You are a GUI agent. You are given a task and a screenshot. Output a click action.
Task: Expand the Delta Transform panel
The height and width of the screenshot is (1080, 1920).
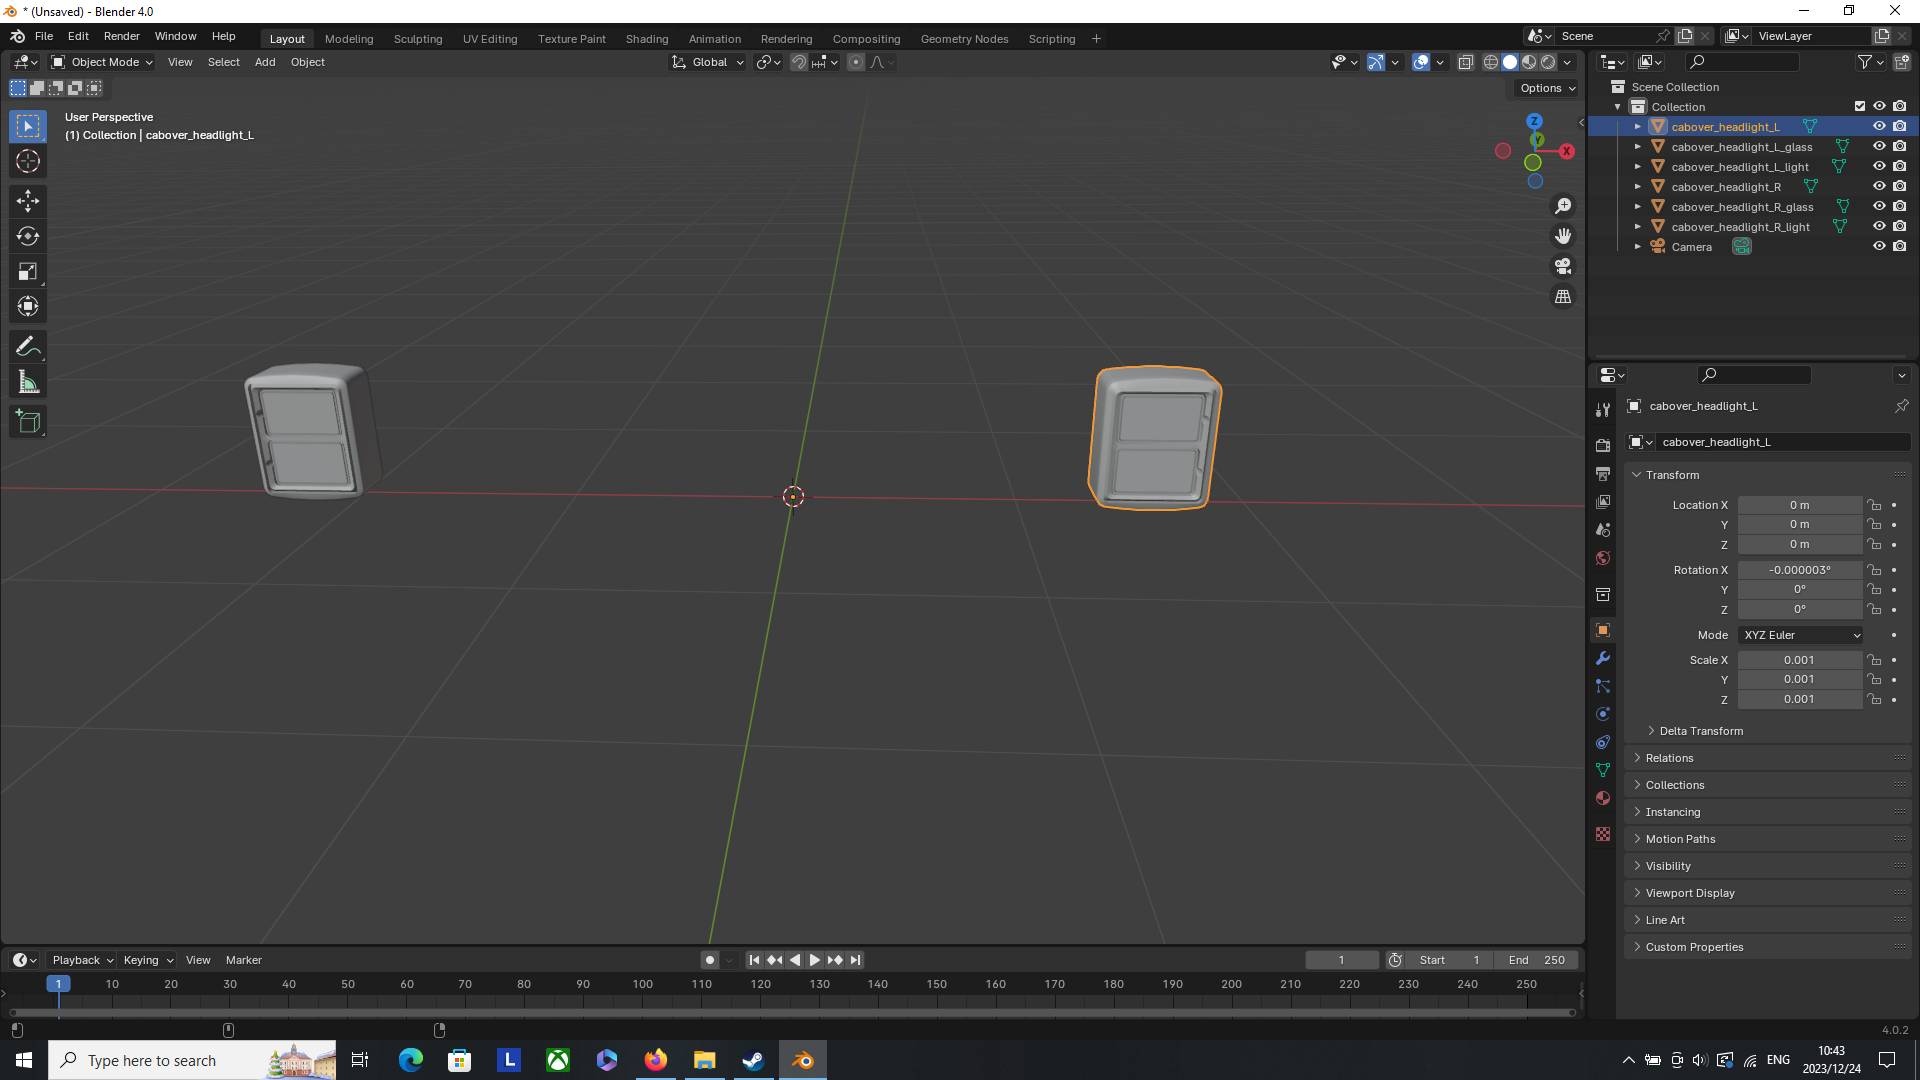[1700, 731]
